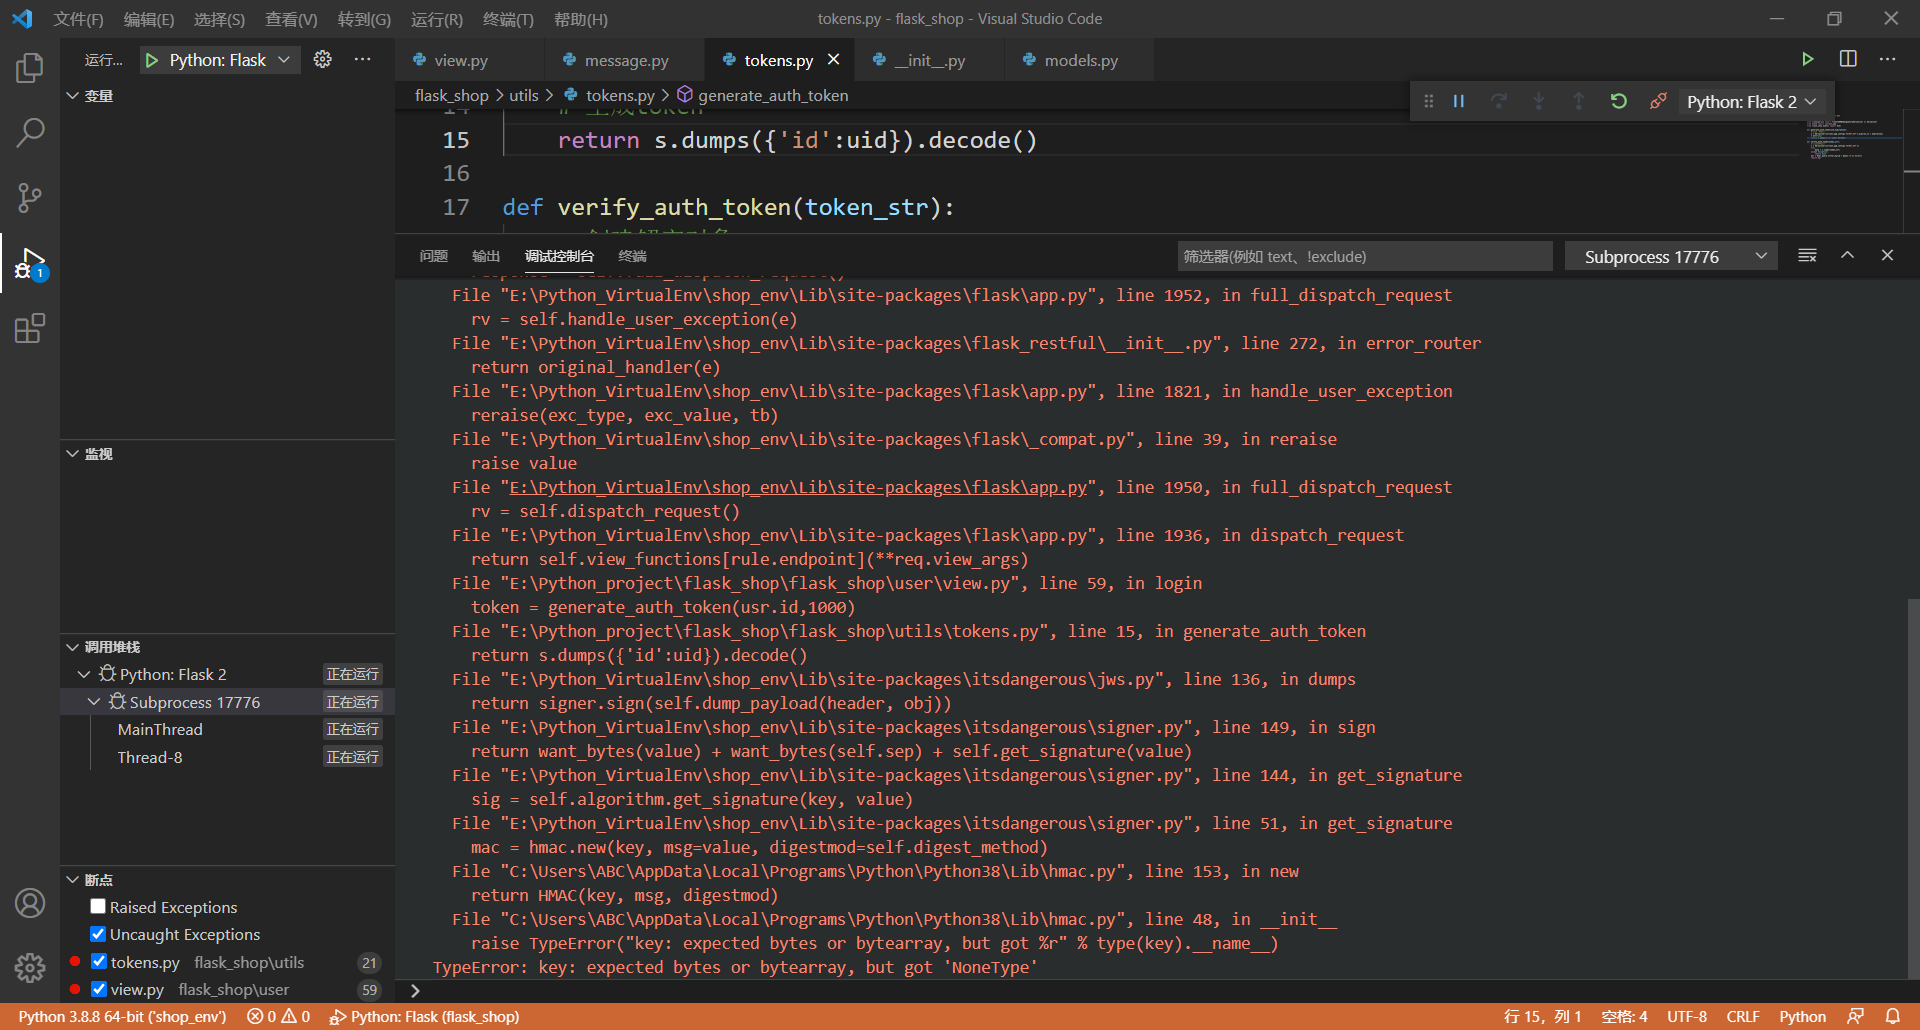Maximize the panel with up chevron
The image size is (1920, 1030).
1847,256
